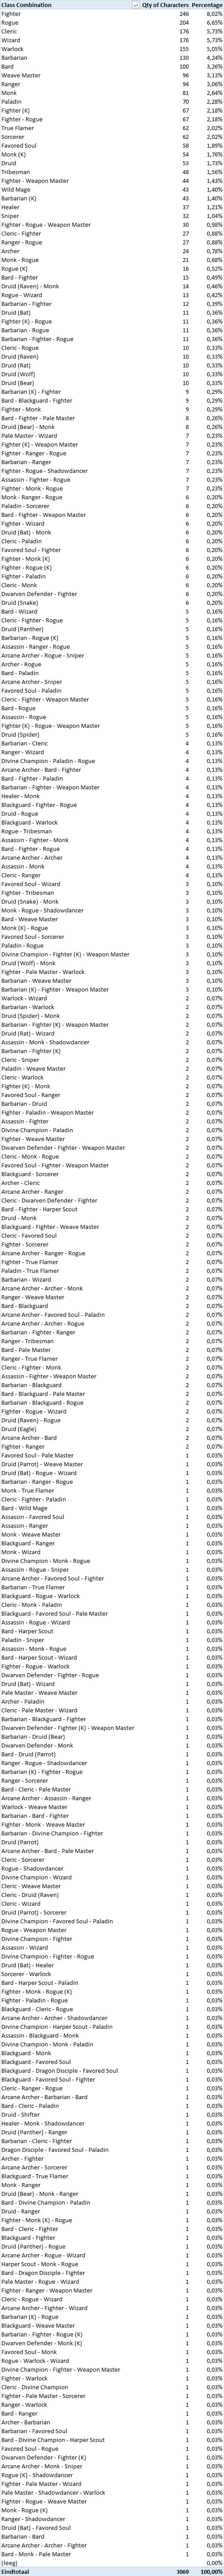Select the (leeg) row label
Screen dimensions: 224x2576
pos(9,2561)
